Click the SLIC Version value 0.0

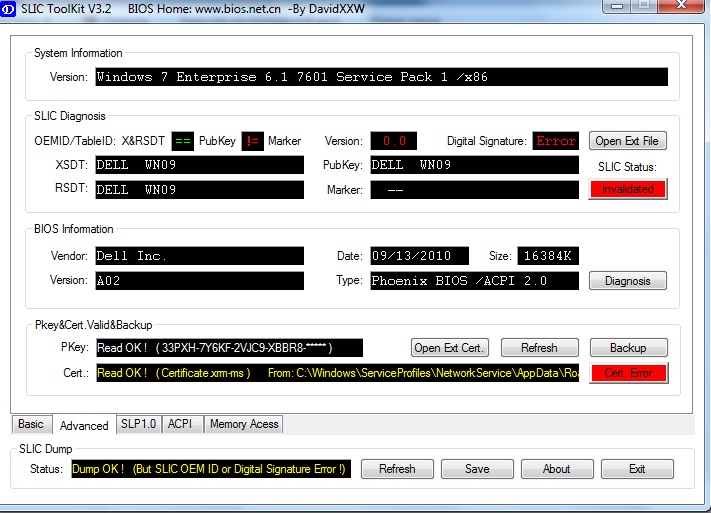click(x=394, y=141)
